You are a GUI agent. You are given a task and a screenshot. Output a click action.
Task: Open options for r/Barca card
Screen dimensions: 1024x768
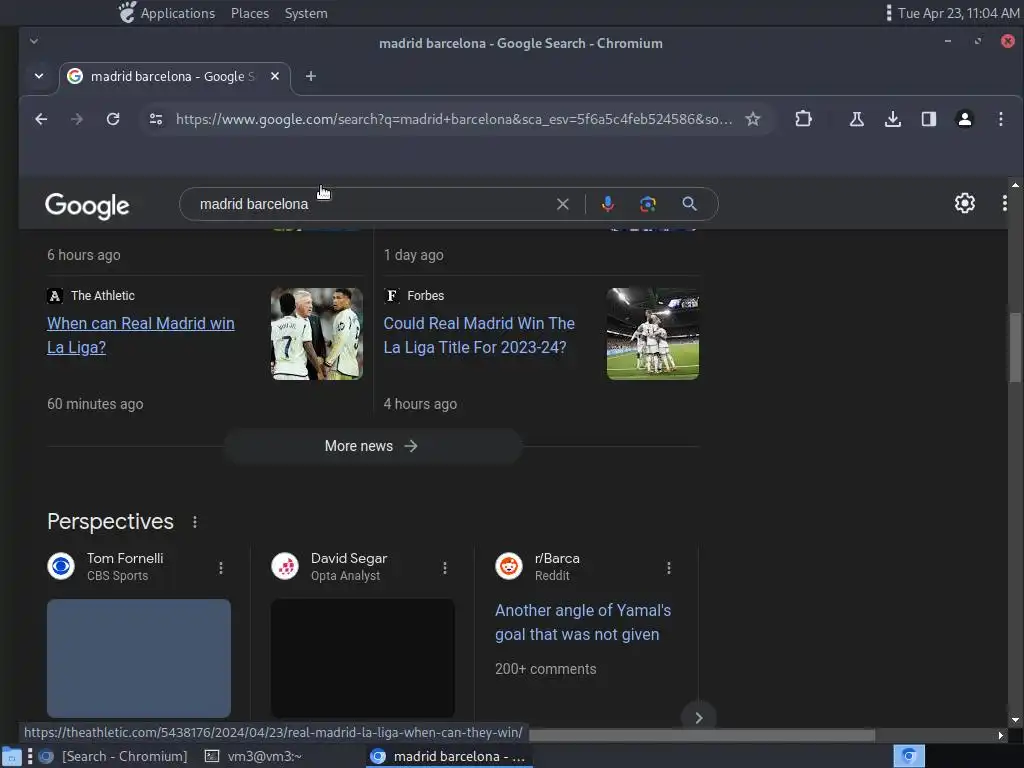click(x=669, y=568)
